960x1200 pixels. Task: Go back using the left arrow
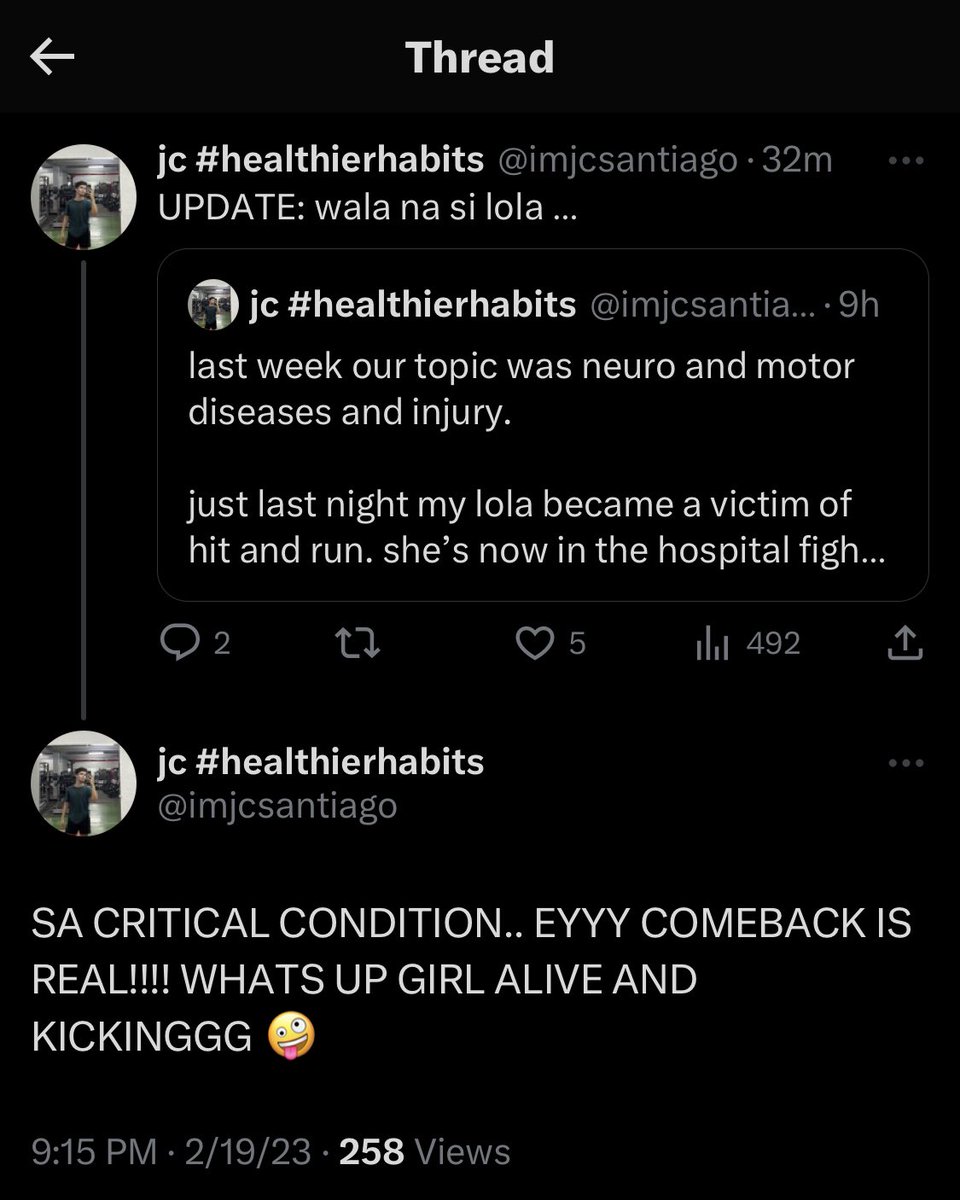[x=53, y=58]
